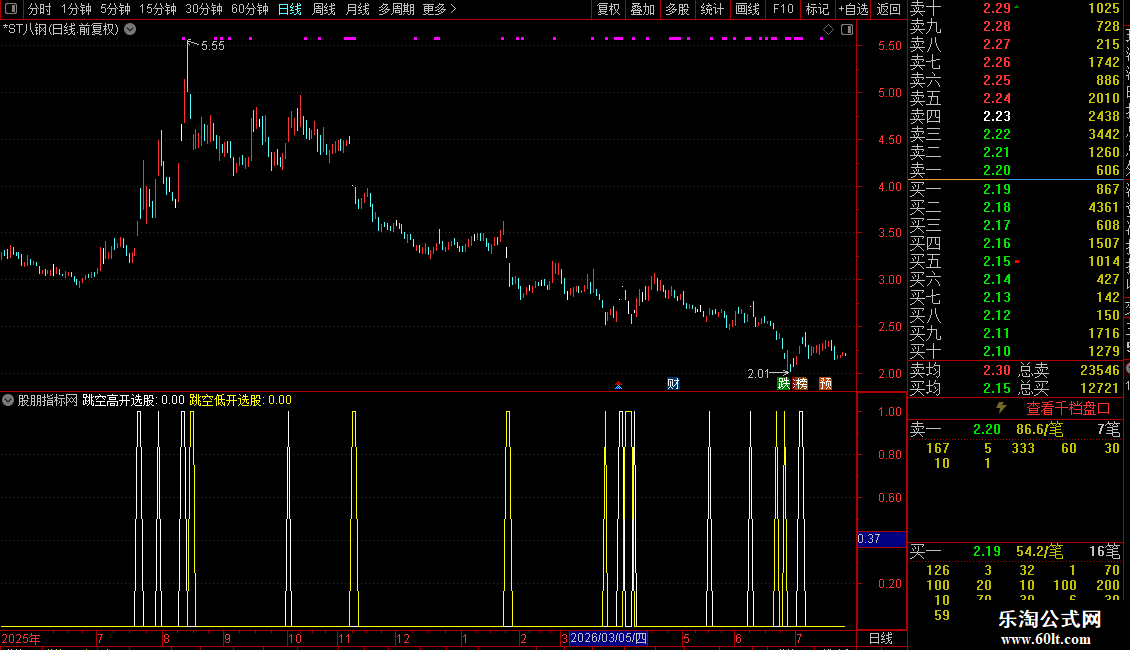The height and width of the screenshot is (650, 1130).
Task: Select the 1分钟 period tab
Action: (x=76, y=9)
